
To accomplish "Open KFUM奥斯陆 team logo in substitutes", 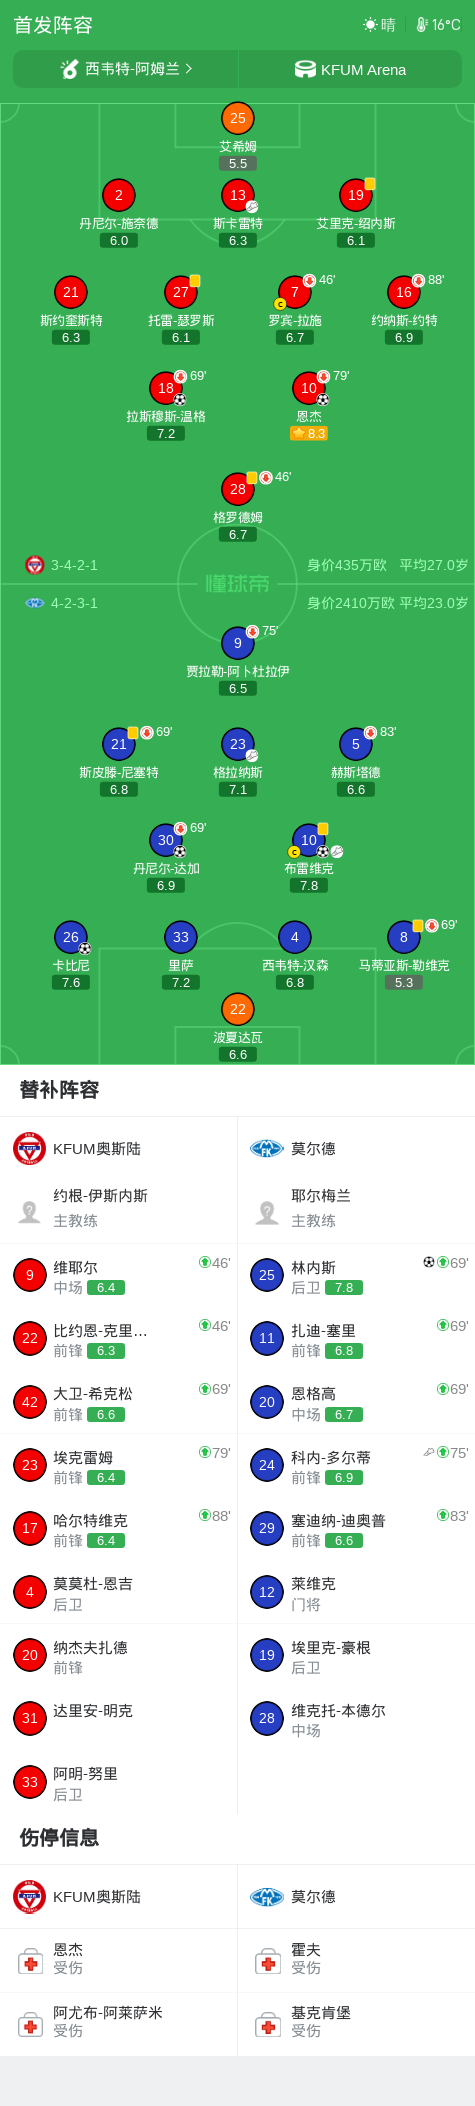I will tap(30, 1148).
